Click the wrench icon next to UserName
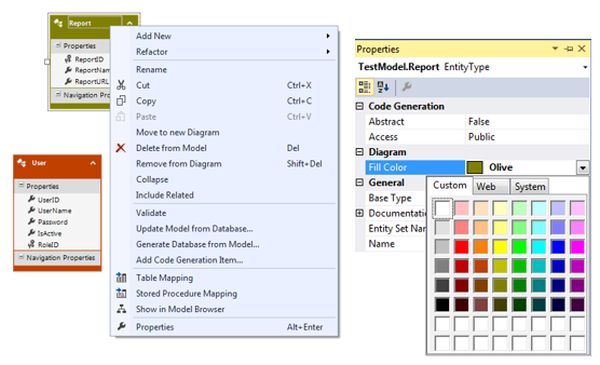600x365 pixels. 31,210
